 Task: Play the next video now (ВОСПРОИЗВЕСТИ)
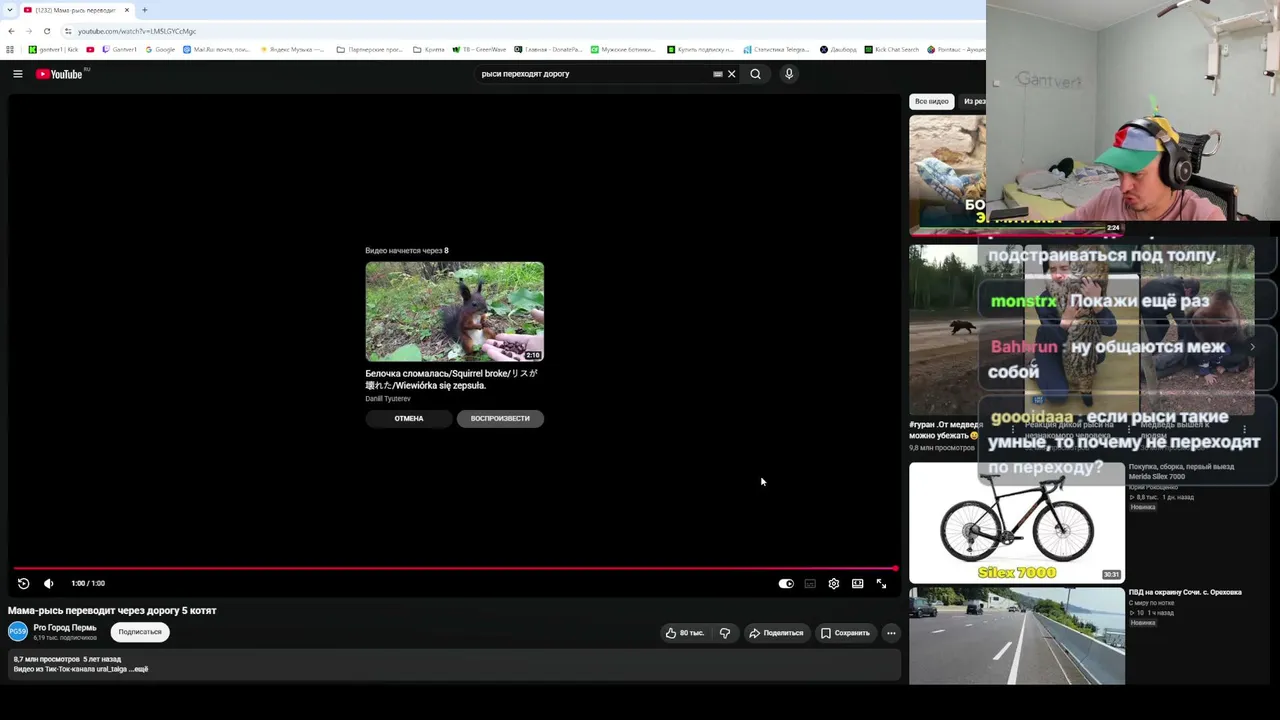tap(500, 418)
